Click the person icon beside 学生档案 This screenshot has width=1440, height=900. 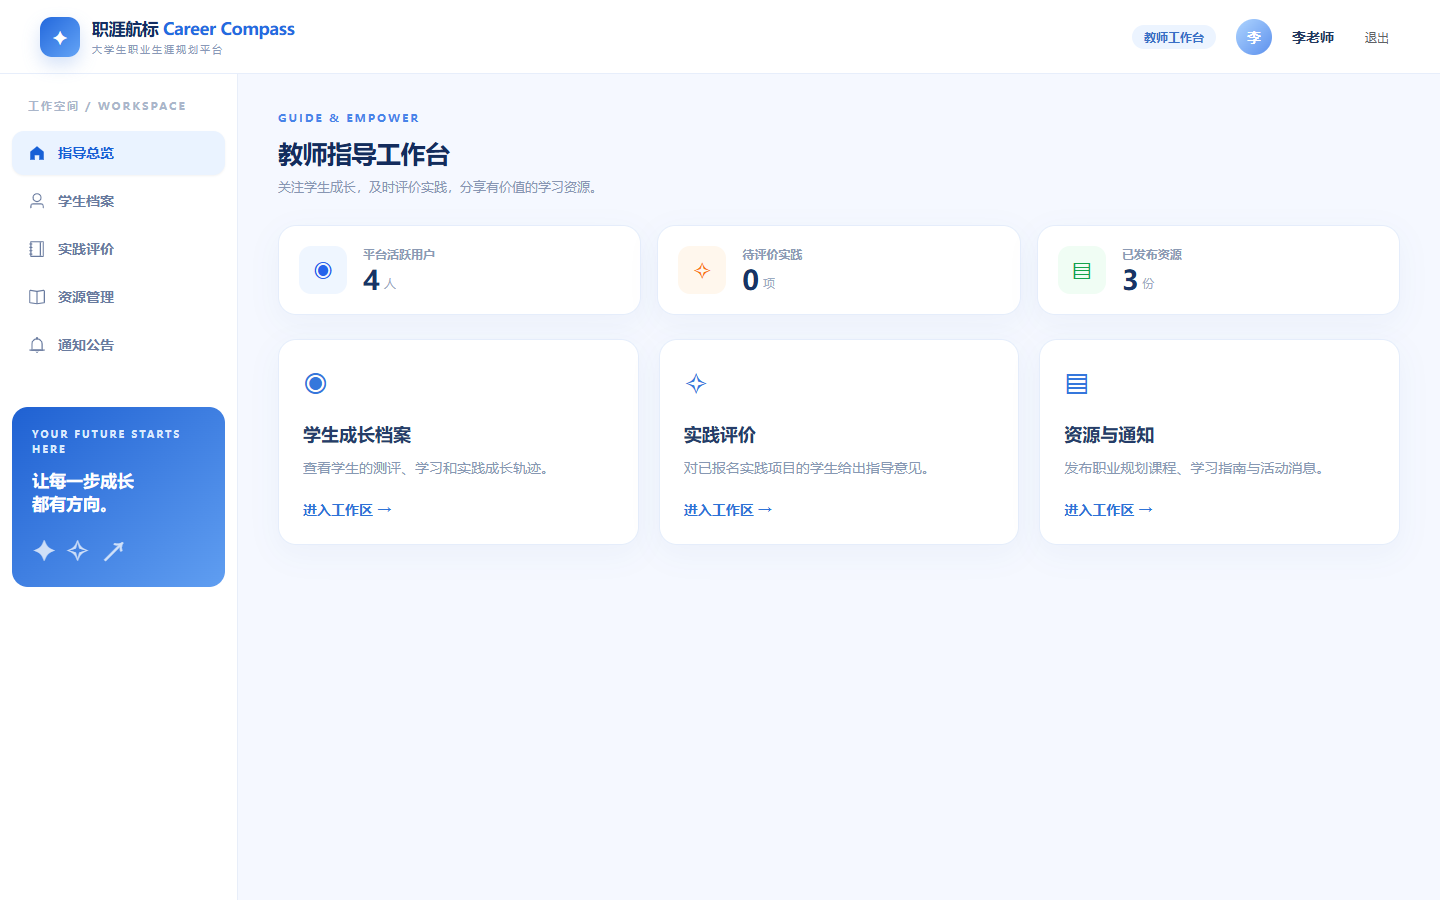tap(37, 201)
